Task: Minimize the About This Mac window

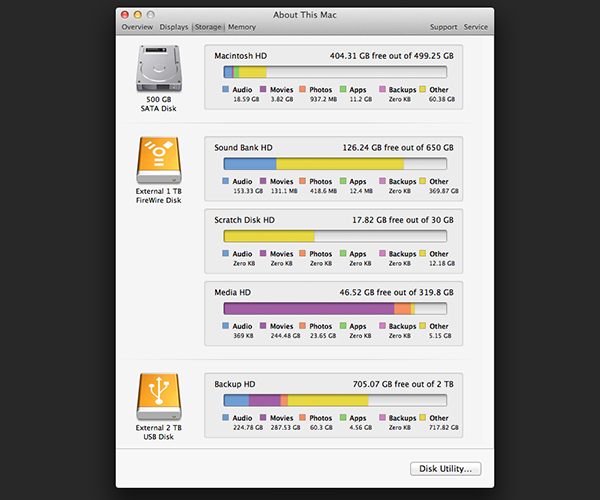Action: [x=138, y=15]
